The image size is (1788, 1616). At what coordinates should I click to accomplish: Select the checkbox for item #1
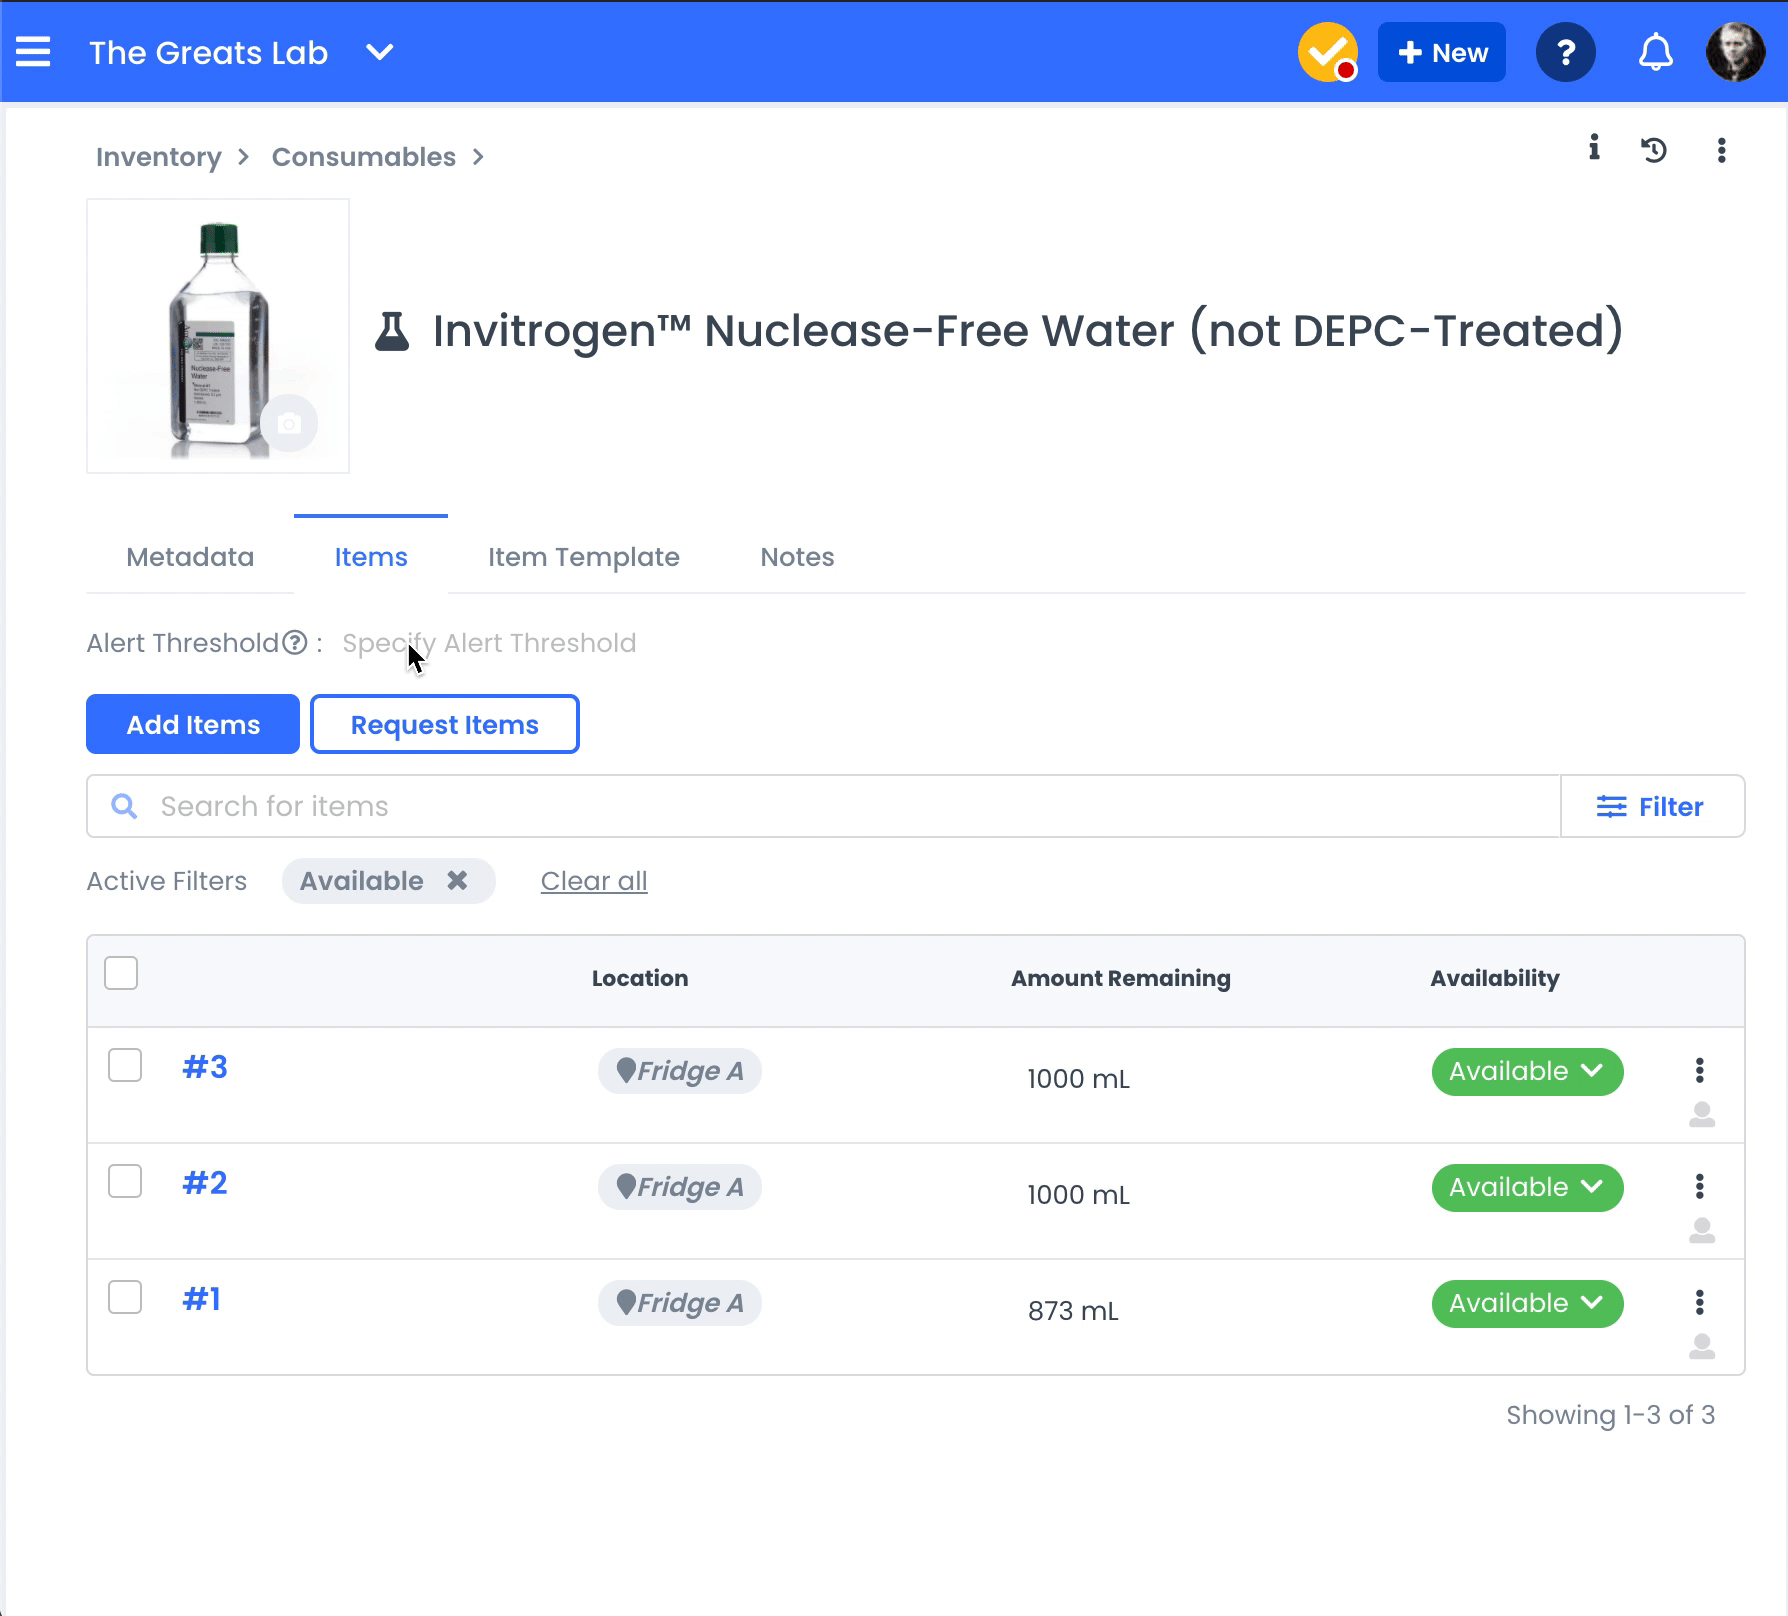(x=125, y=1297)
